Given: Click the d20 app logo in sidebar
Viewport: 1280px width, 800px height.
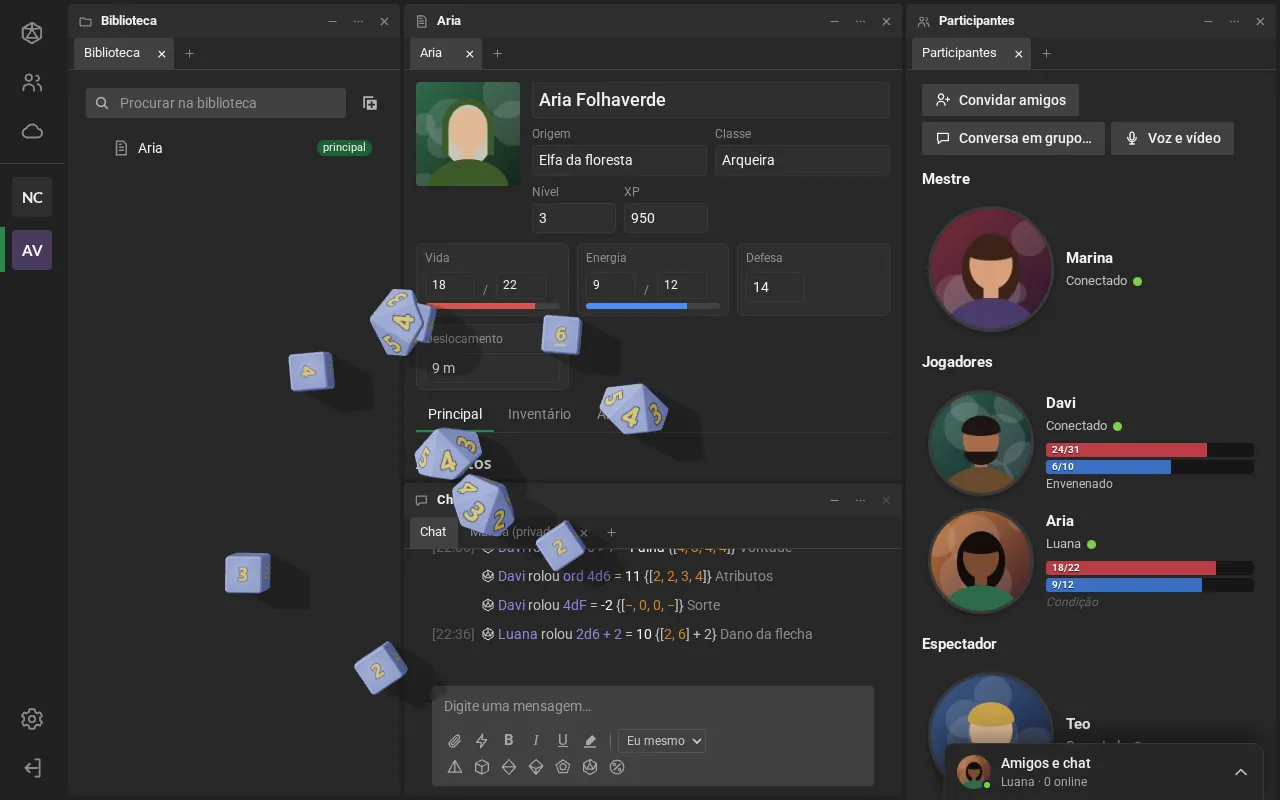Looking at the screenshot, I should tap(32, 33).
